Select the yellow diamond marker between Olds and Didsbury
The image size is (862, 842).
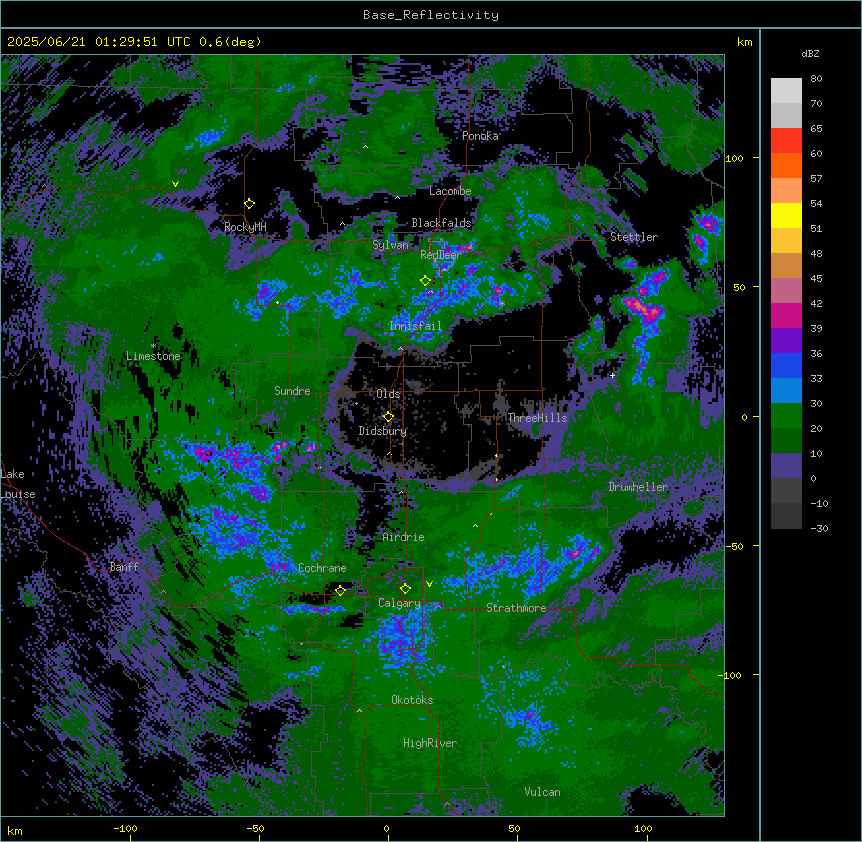(x=388, y=417)
